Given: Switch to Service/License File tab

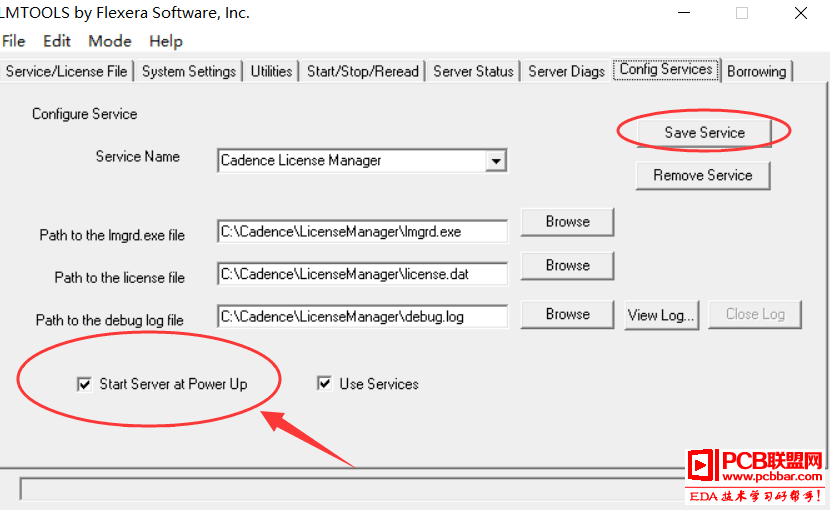Looking at the screenshot, I should [x=66, y=71].
